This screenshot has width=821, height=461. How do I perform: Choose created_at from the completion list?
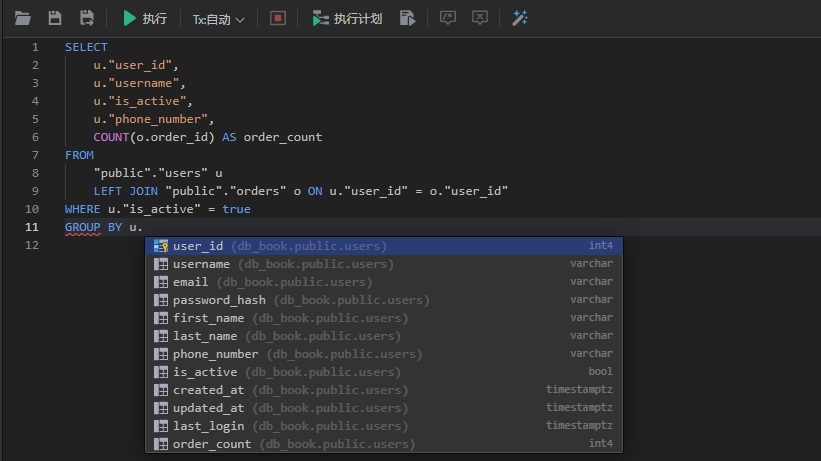pyautogui.click(x=384, y=390)
